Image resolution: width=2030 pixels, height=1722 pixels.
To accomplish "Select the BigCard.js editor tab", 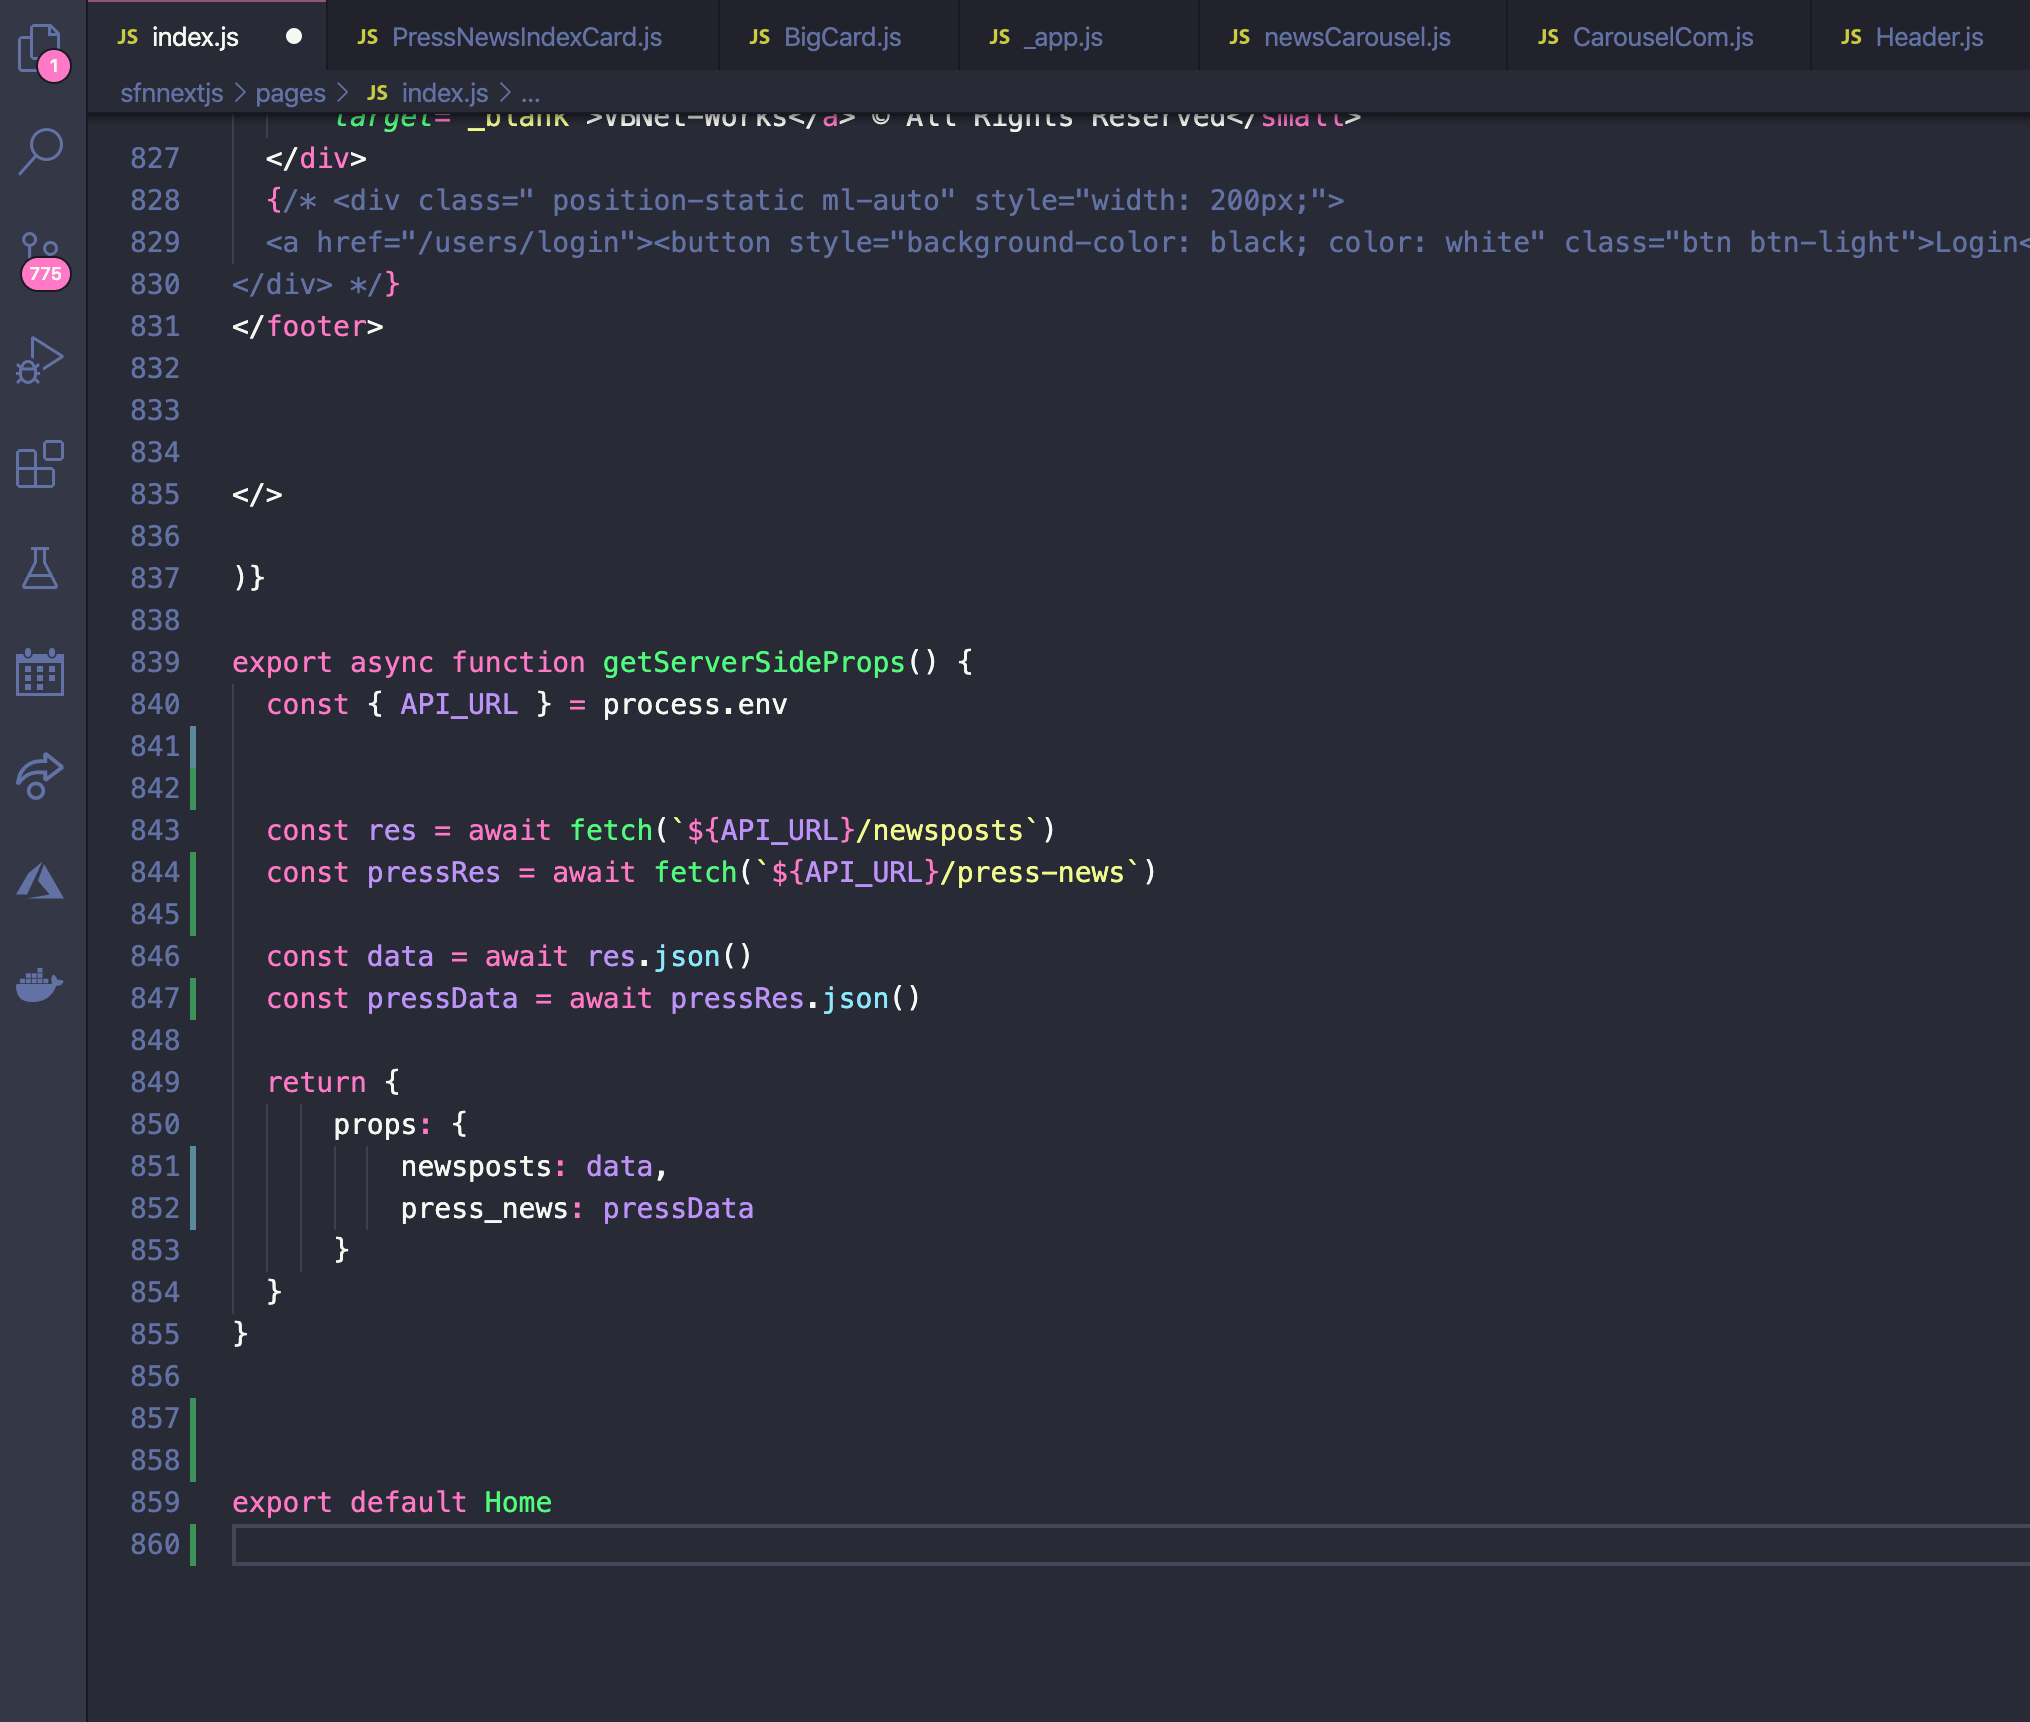I will pos(843,37).
